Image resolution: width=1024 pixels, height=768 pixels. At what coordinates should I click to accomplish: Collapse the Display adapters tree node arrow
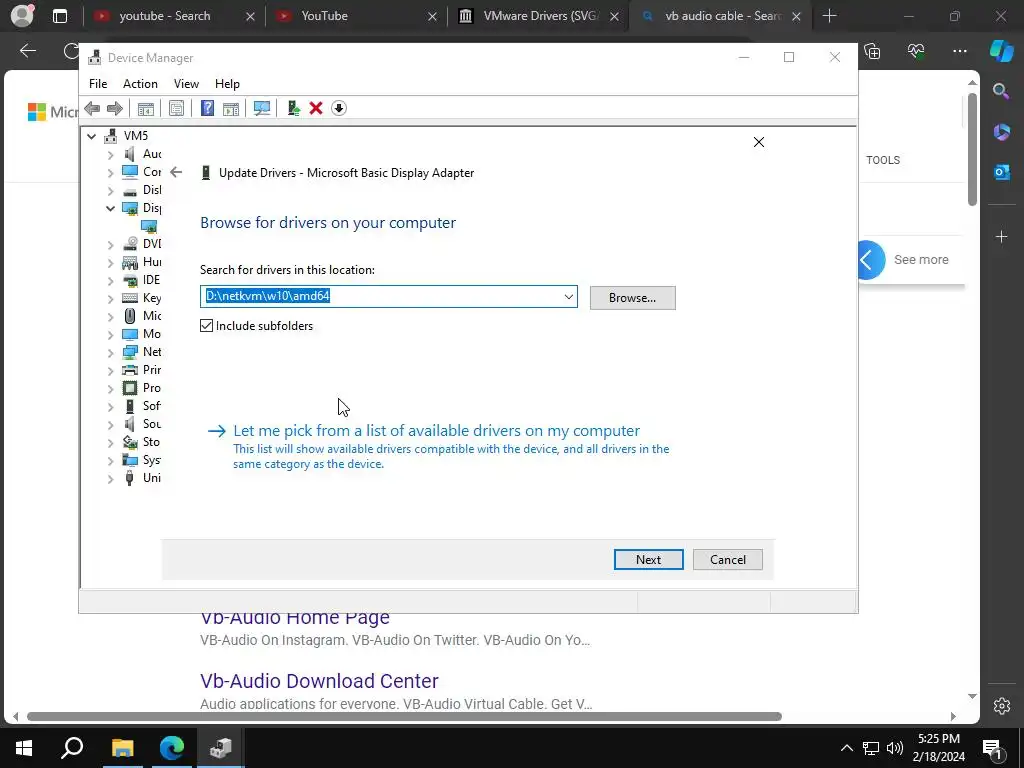point(110,208)
